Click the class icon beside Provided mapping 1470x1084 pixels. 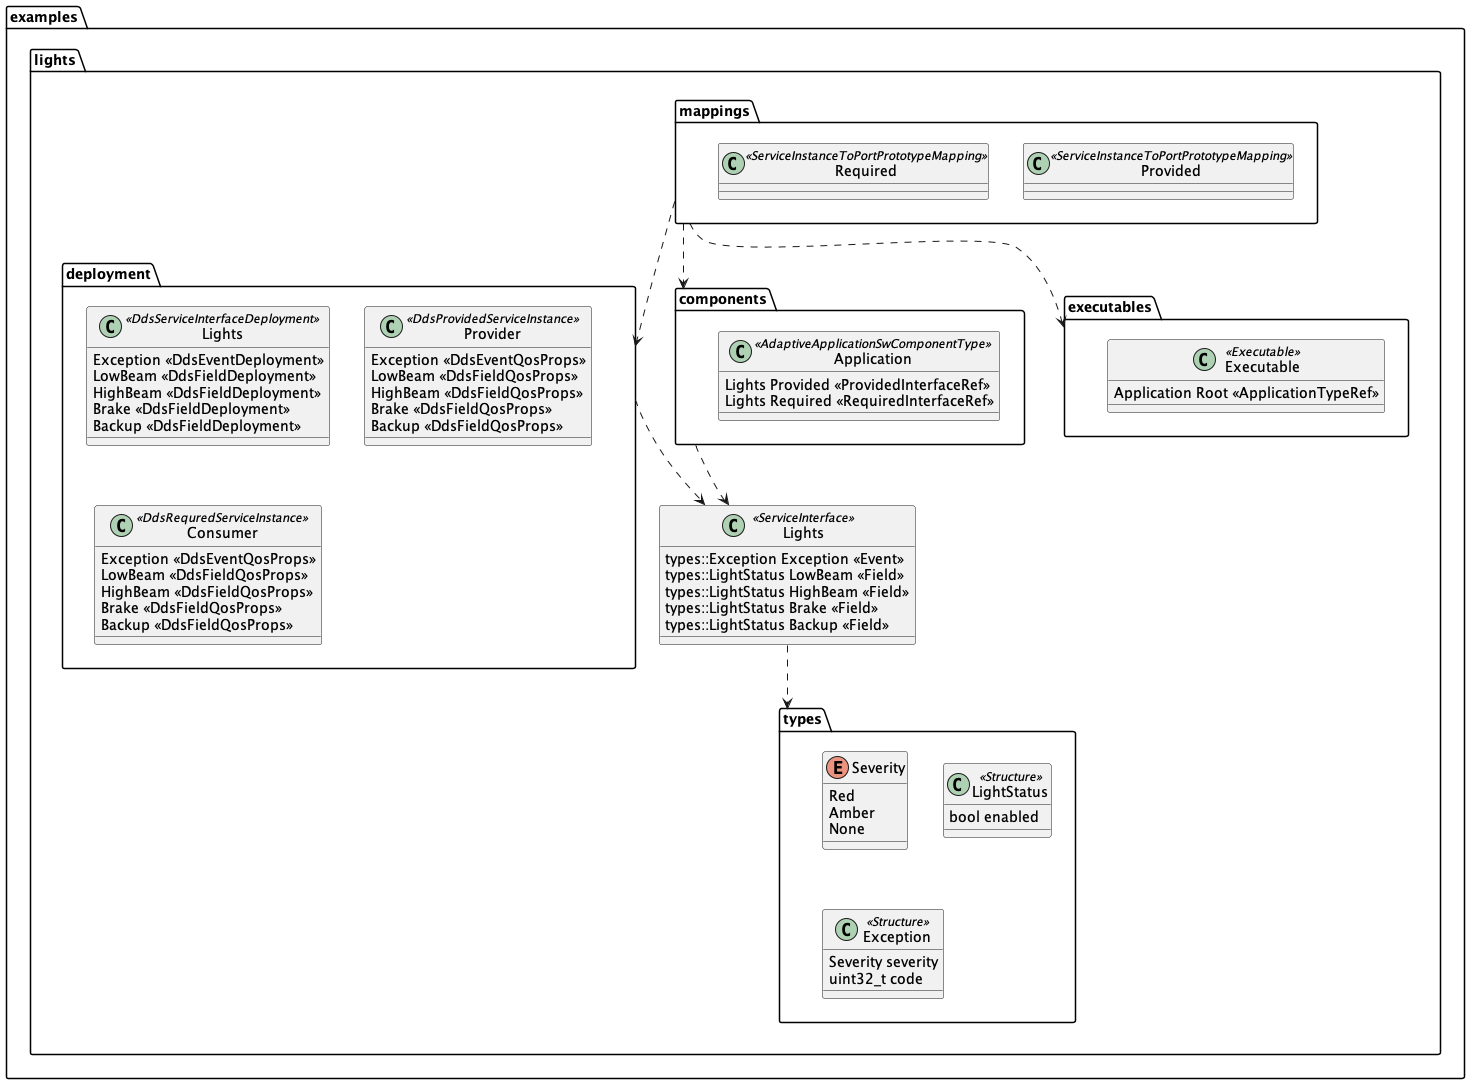[1038, 163]
